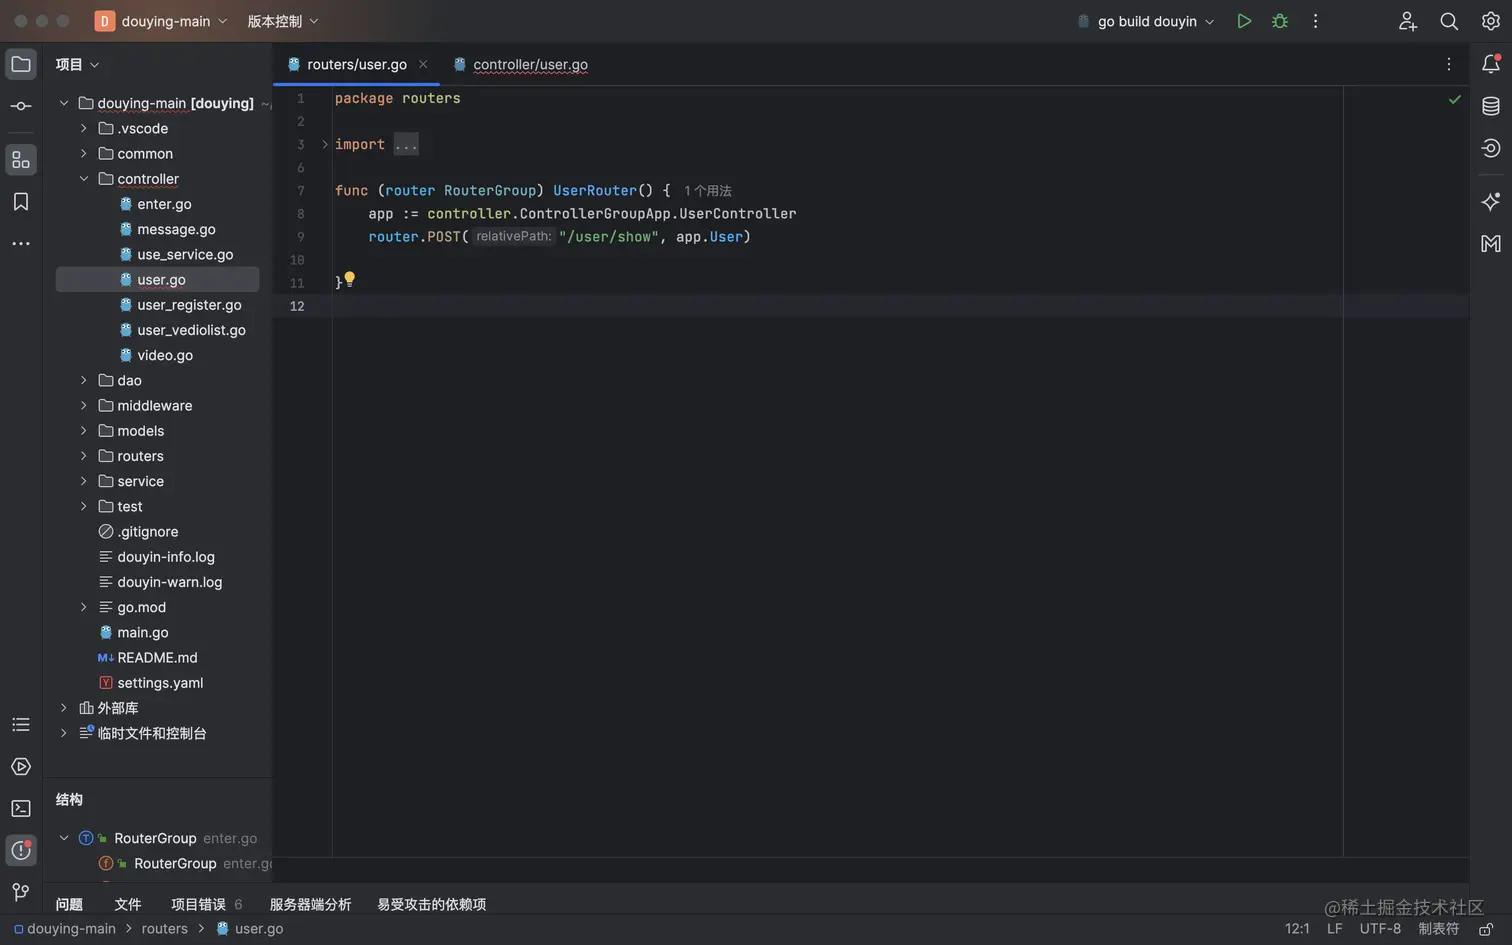Open the AI Assistant sparkle icon

click(x=1491, y=202)
